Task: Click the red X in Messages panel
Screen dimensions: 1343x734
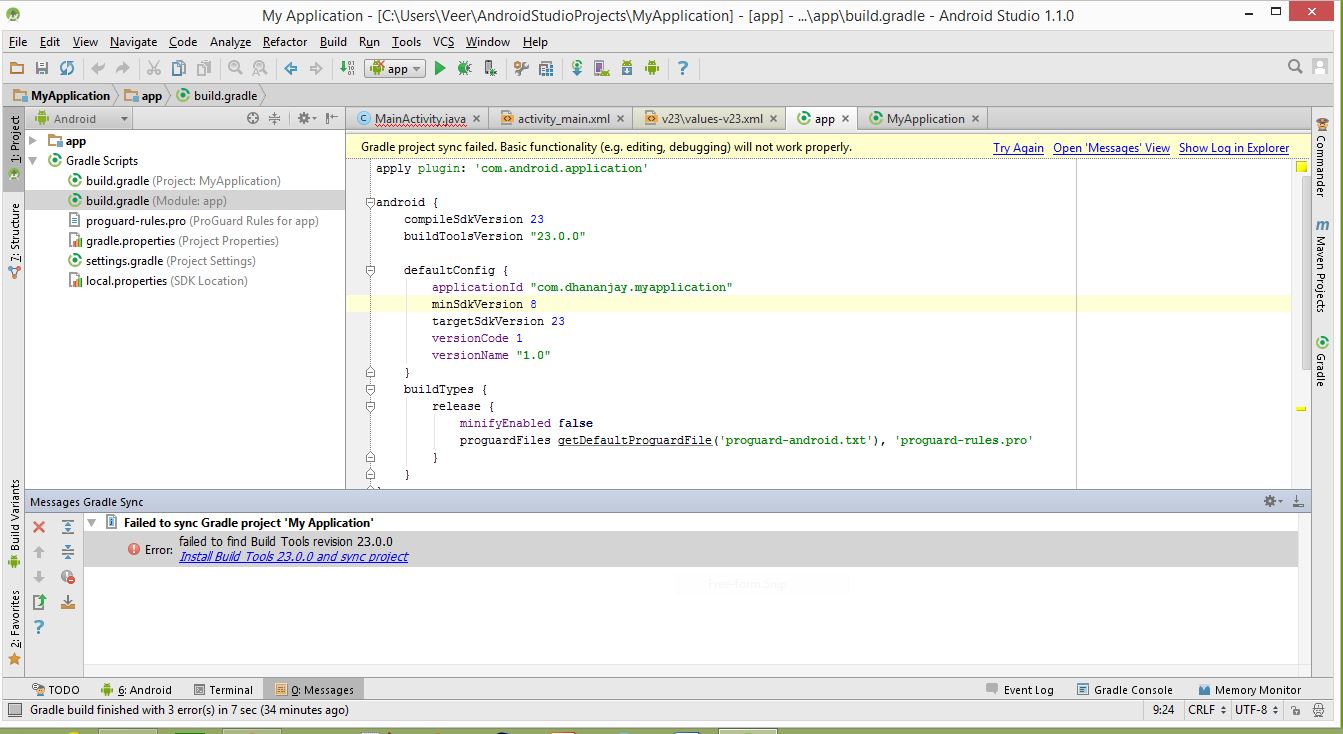Action: (39, 527)
